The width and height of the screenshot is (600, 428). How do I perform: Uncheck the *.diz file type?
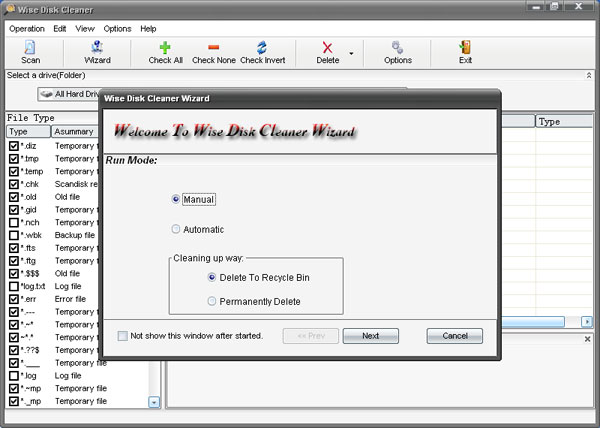point(14,146)
